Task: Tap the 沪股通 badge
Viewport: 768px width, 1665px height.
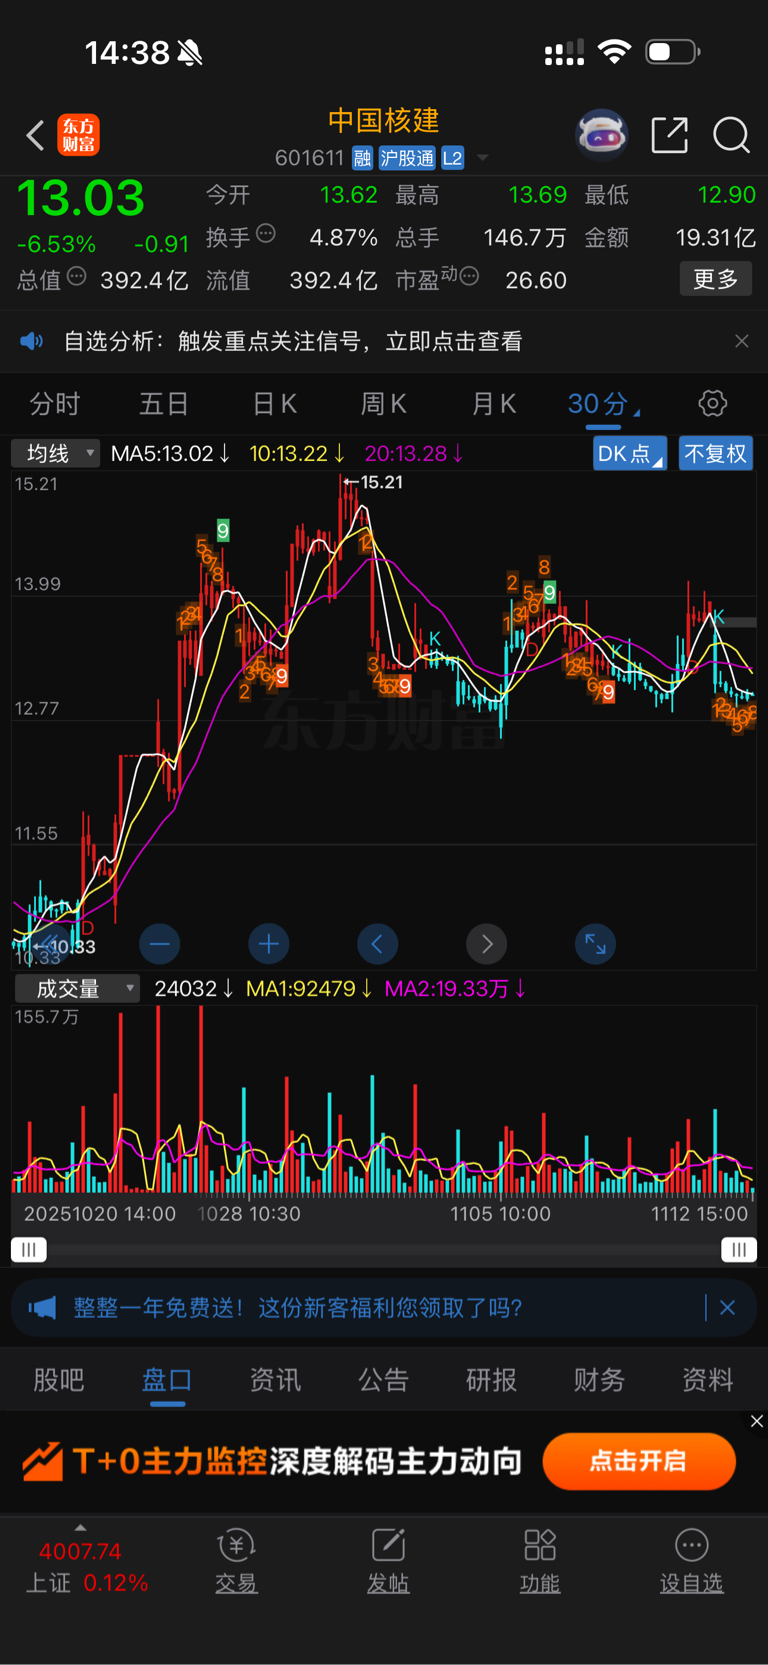Action: pos(406,158)
